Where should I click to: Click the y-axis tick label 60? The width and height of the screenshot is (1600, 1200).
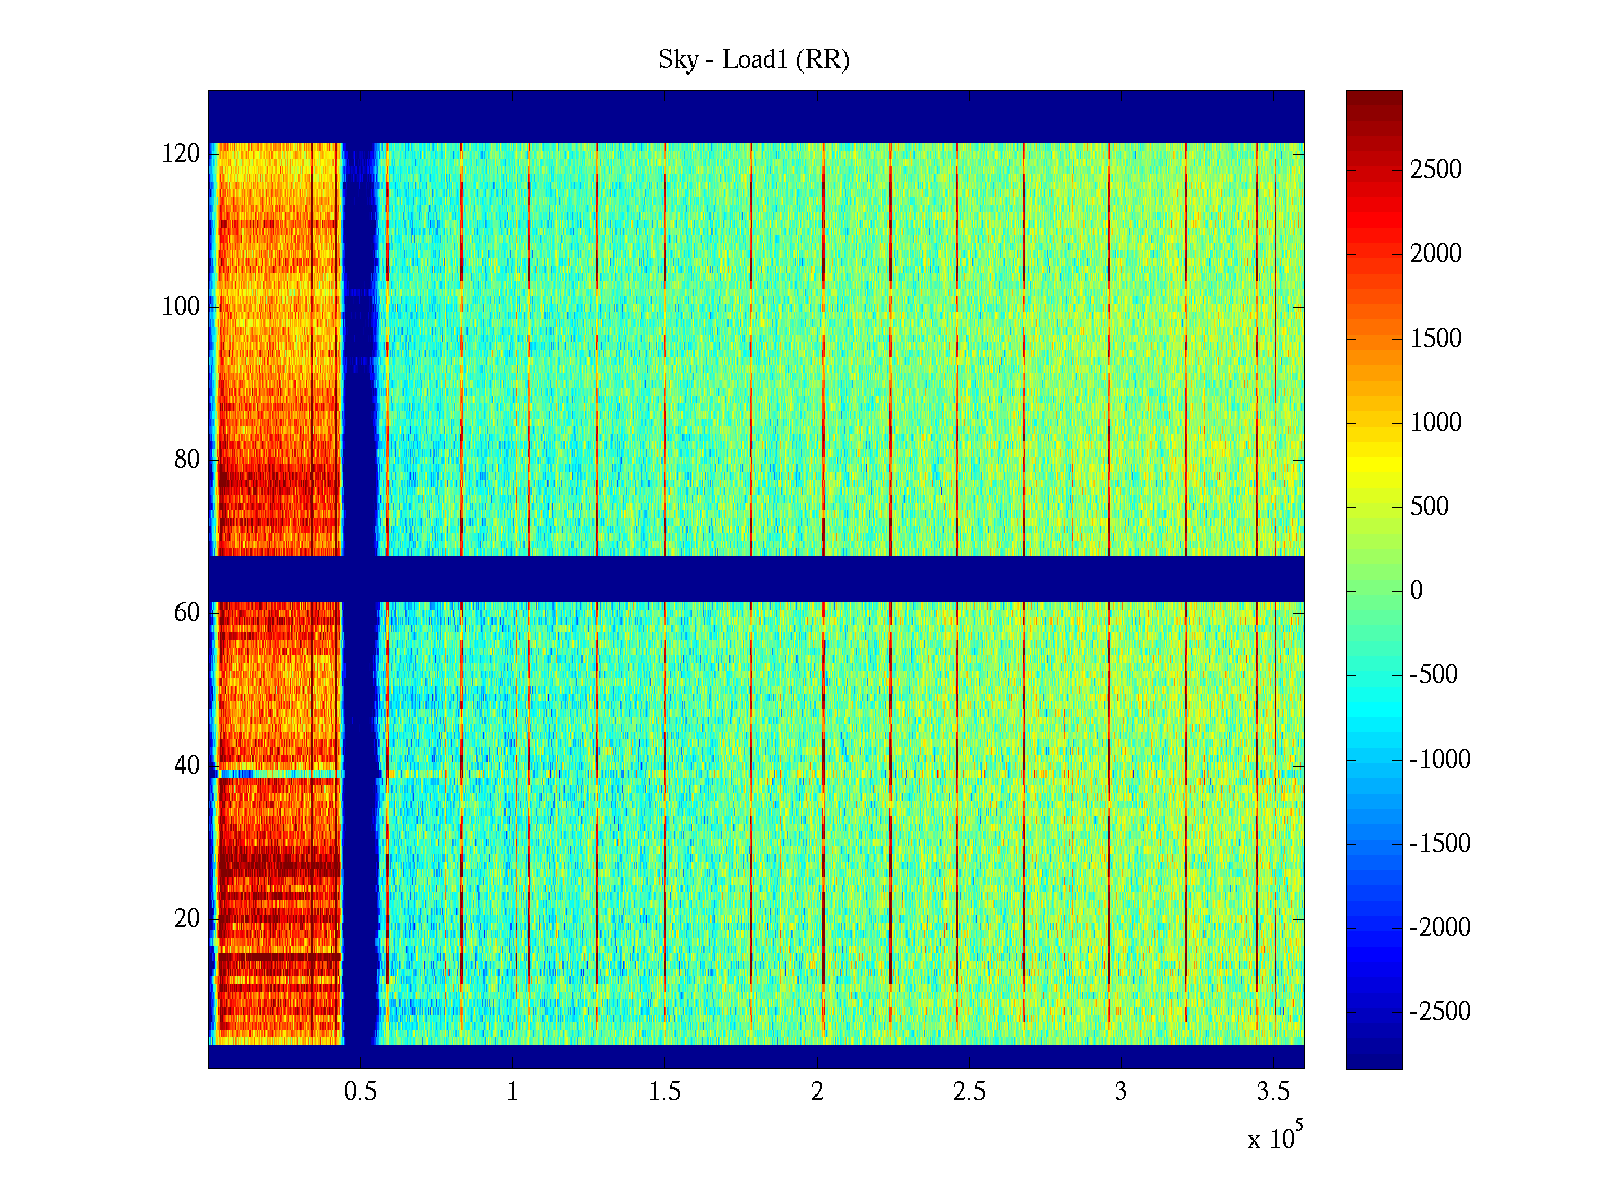(186, 613)
